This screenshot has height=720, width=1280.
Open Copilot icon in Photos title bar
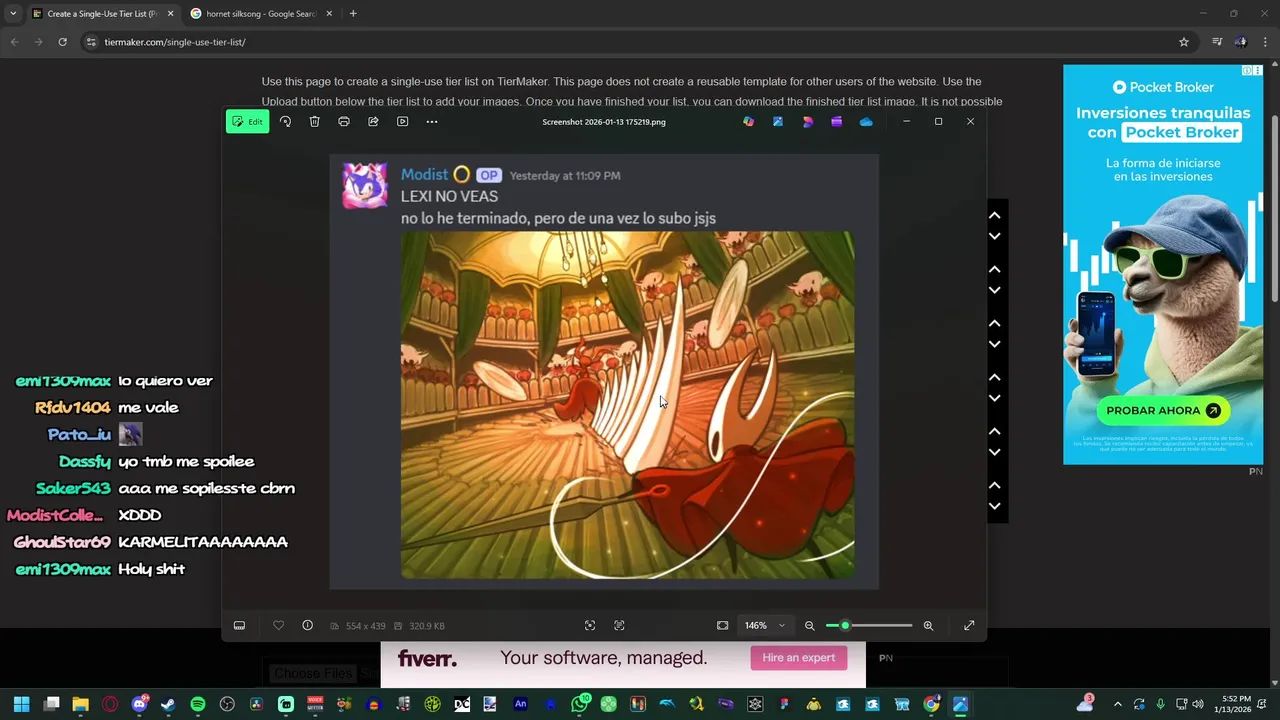click(748, 122)
